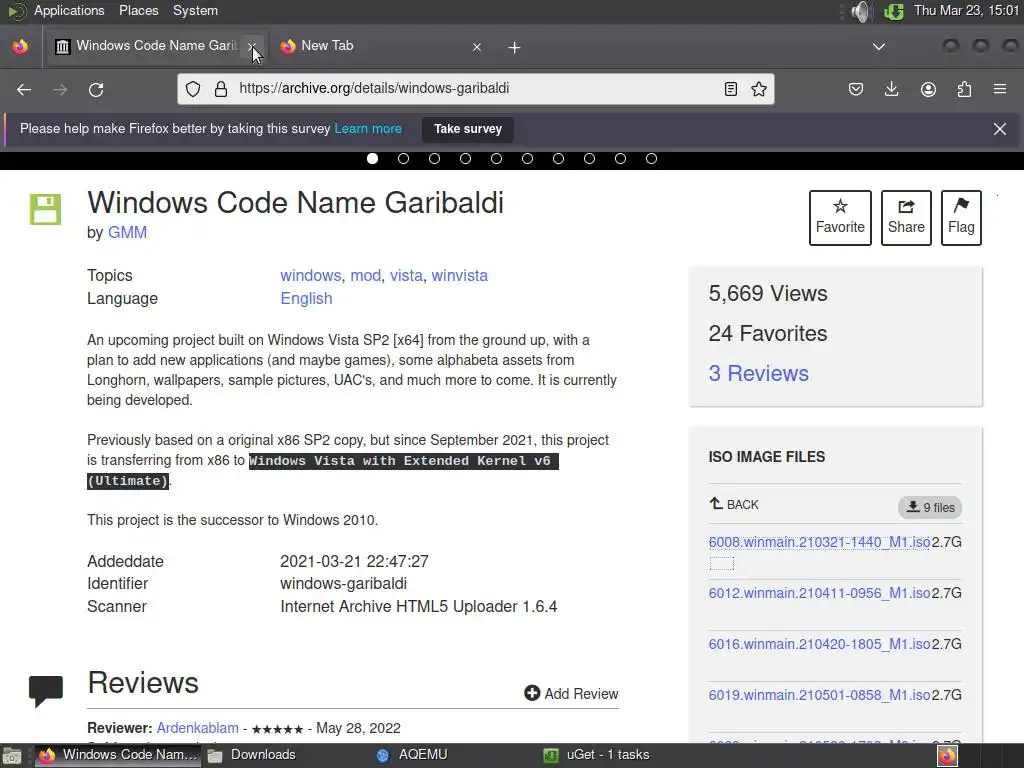The width and height of the screenshot is (1024, 768).
Task: Open the Firefox account icon
Action: pyautogui.click(x=928, y=89)
